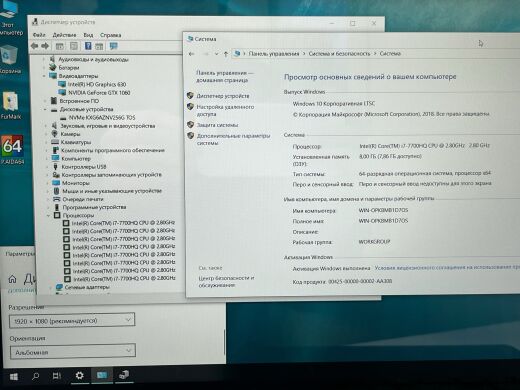Select 'Камеры' category row
The width and height of the screenshot is (520, 390).
70,134
